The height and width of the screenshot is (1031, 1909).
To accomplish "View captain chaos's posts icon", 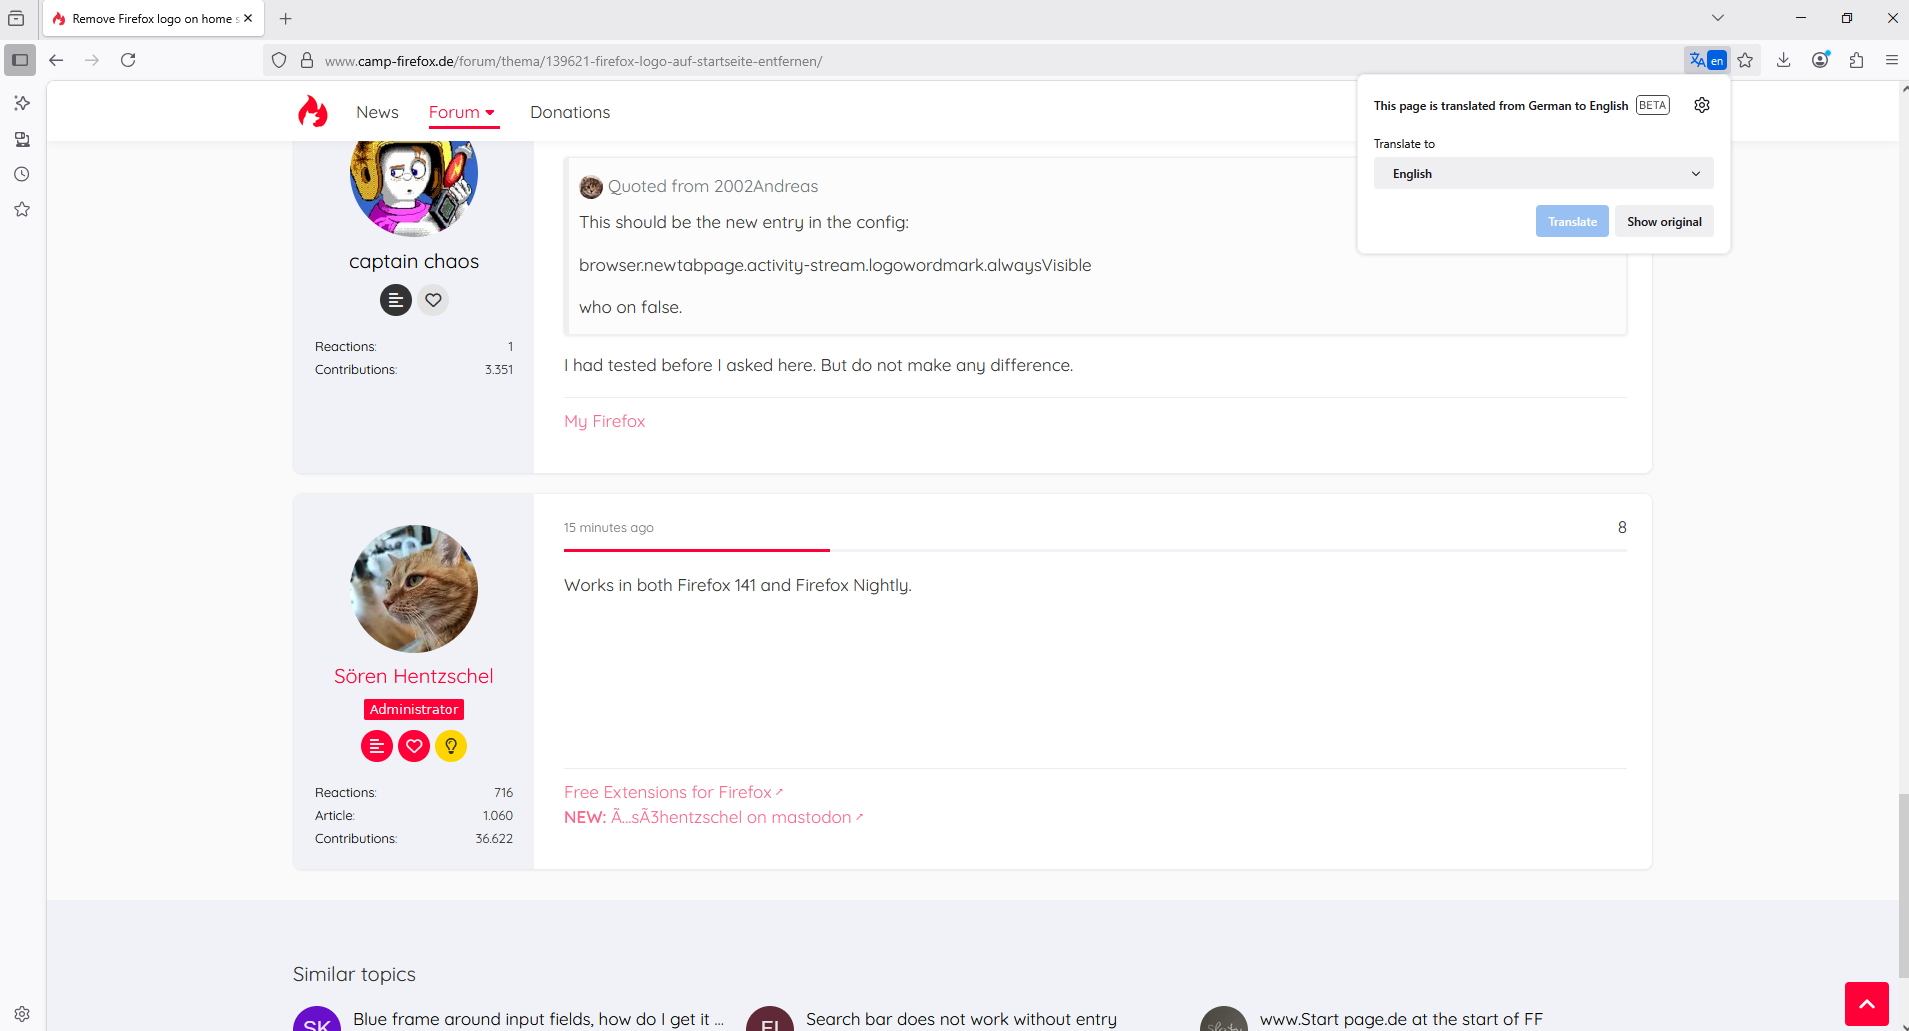I will tap(396, 300).
